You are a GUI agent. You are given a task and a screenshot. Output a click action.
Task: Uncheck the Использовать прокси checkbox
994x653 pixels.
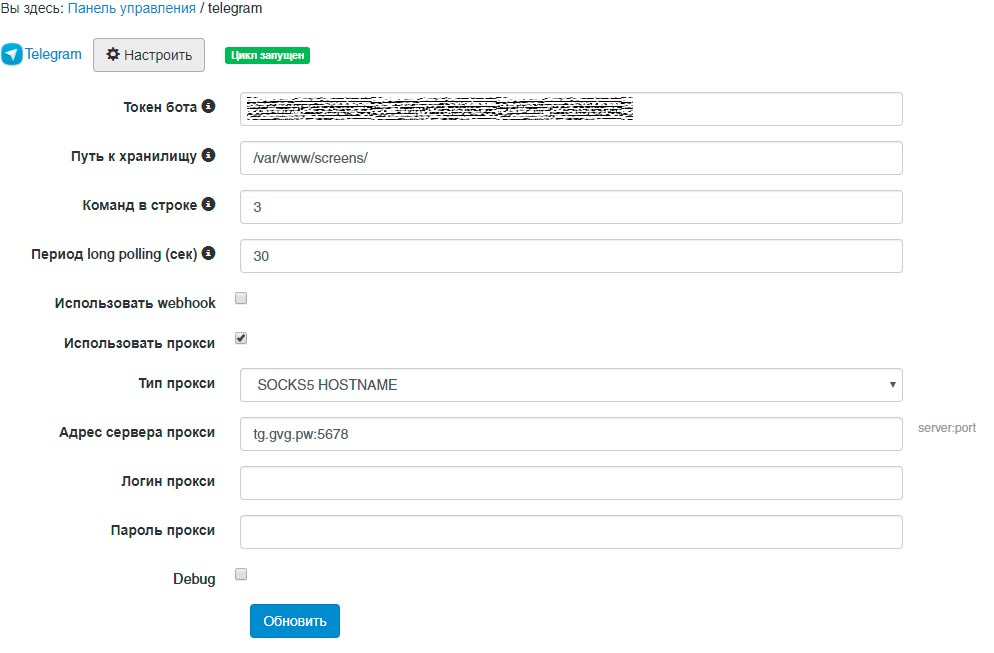[241, 338]
